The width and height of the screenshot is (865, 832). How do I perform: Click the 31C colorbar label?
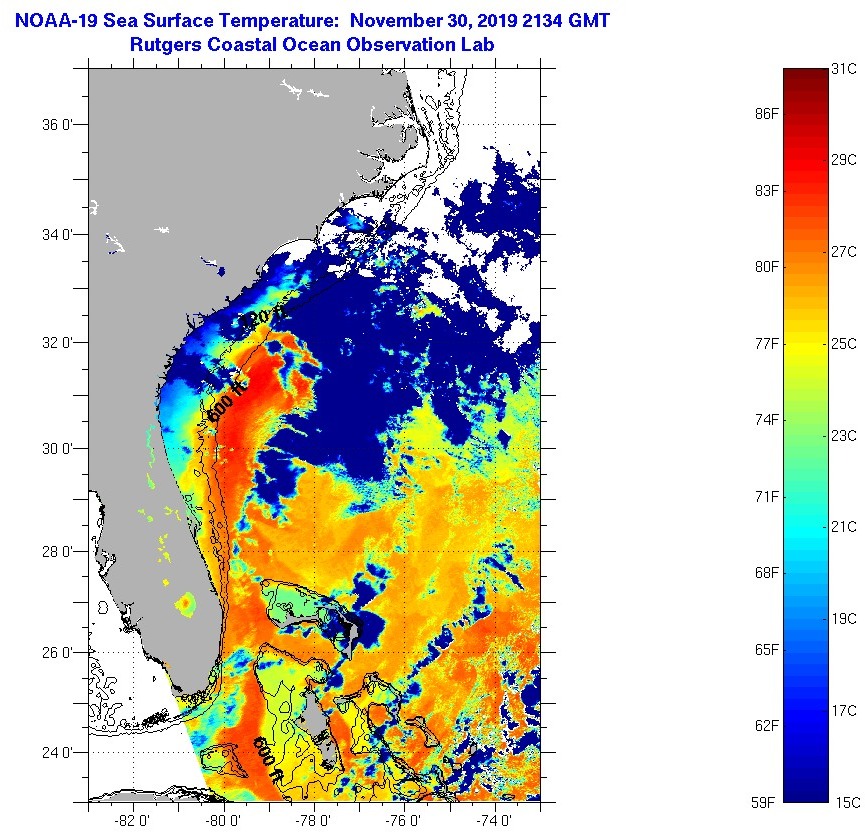(845, 69)
